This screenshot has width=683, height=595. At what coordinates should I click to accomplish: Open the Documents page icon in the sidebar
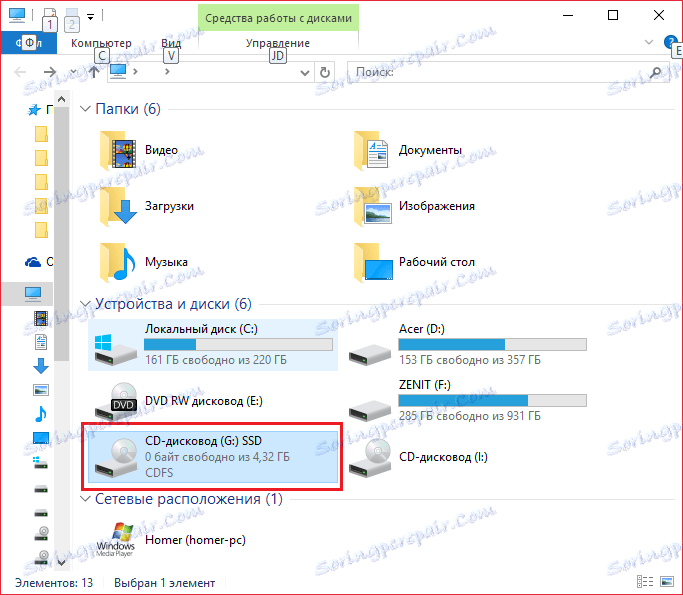[x=41, y=342]
